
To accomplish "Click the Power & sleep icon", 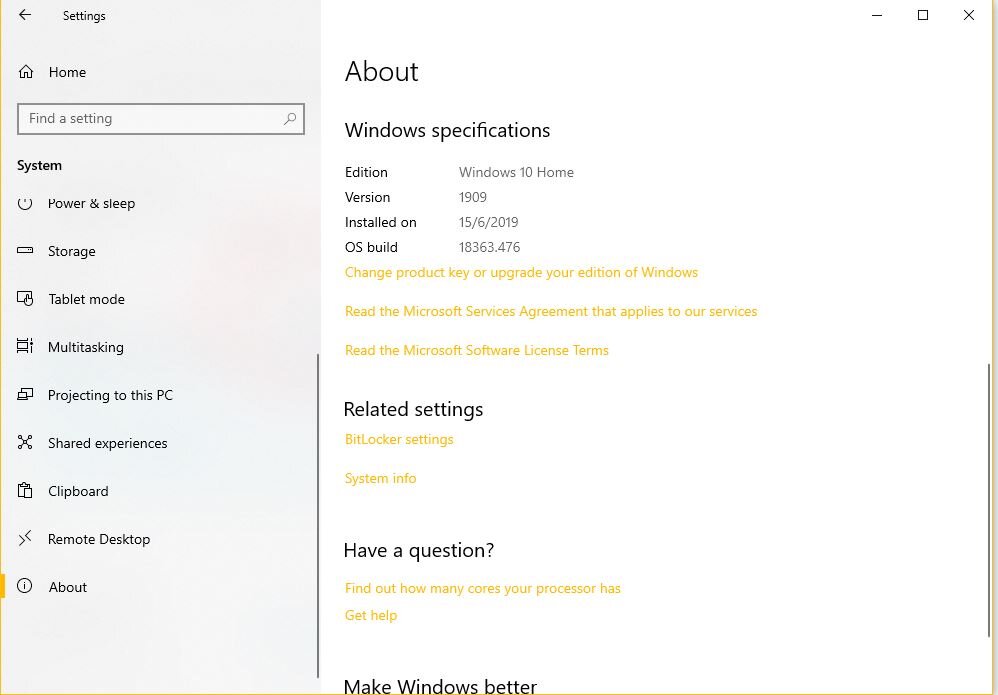I will point(25,203).
